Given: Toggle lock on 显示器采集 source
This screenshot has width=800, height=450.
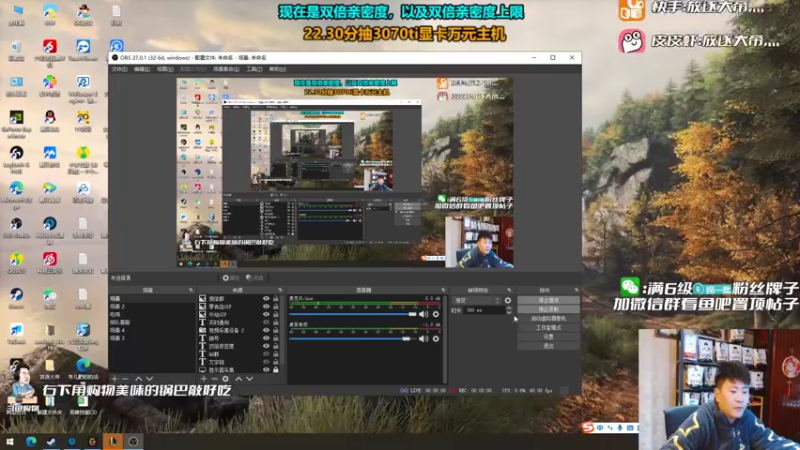Looking at the screenshot, I should (x=276, y=369).
